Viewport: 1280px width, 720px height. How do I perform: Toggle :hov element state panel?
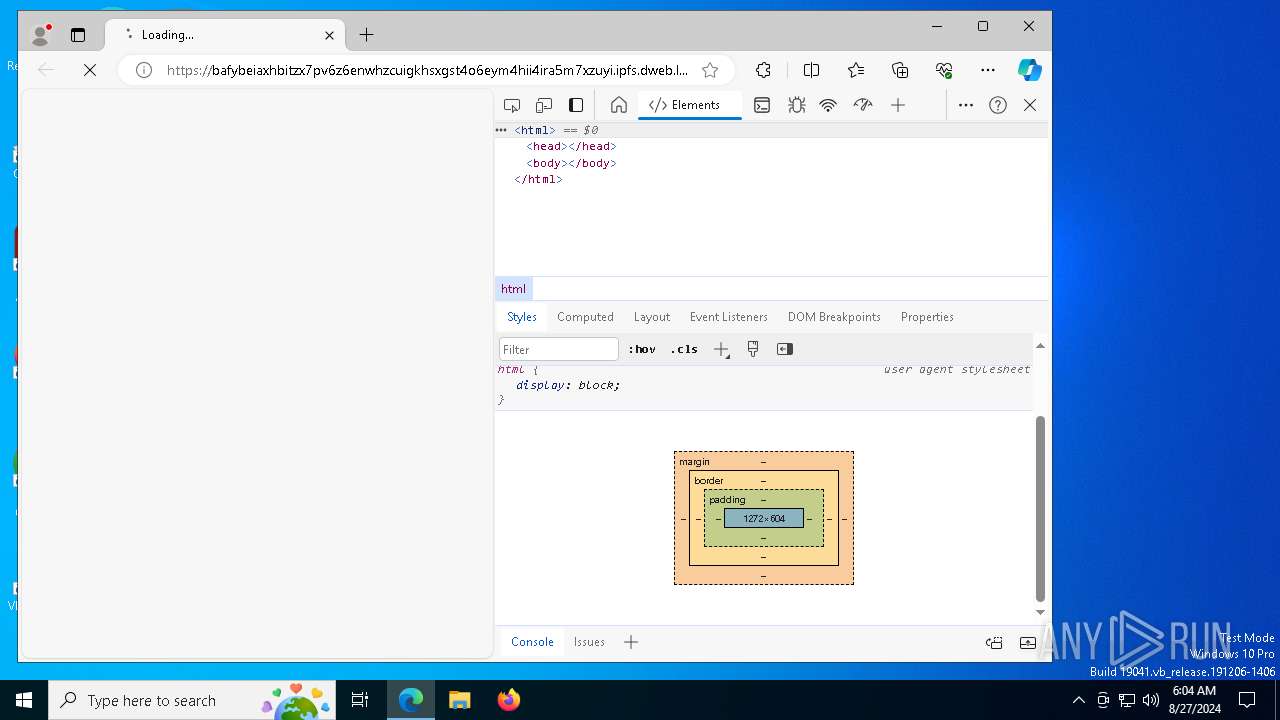[x=642, y=349]
